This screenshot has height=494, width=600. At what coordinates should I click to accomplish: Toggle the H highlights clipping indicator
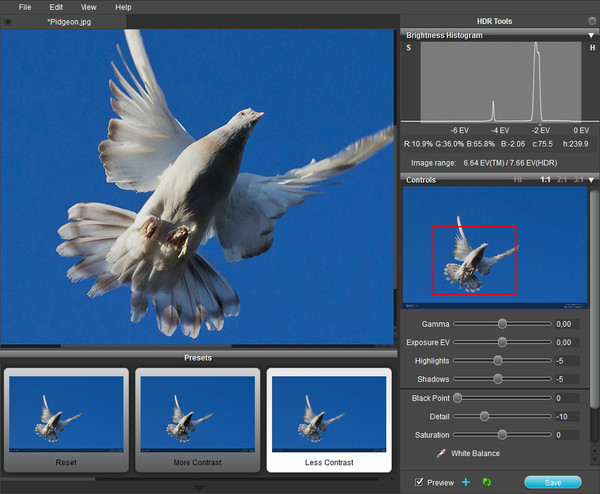[x=591, y=47]
